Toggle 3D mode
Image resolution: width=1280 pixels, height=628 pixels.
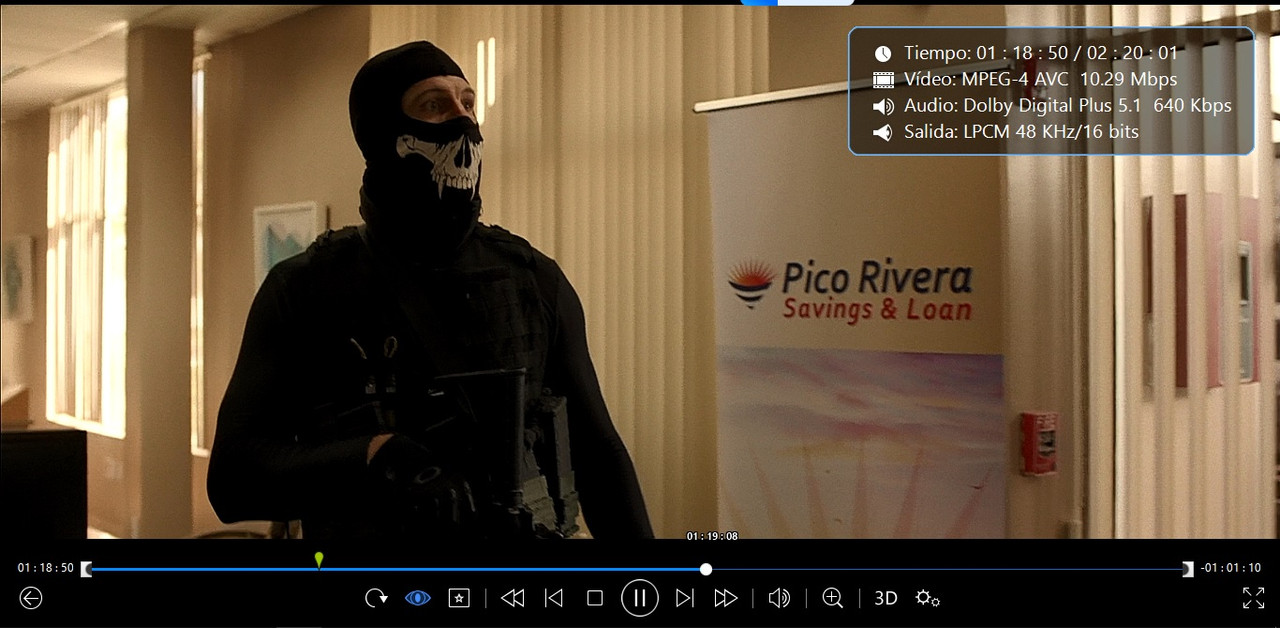pos(886,598)
